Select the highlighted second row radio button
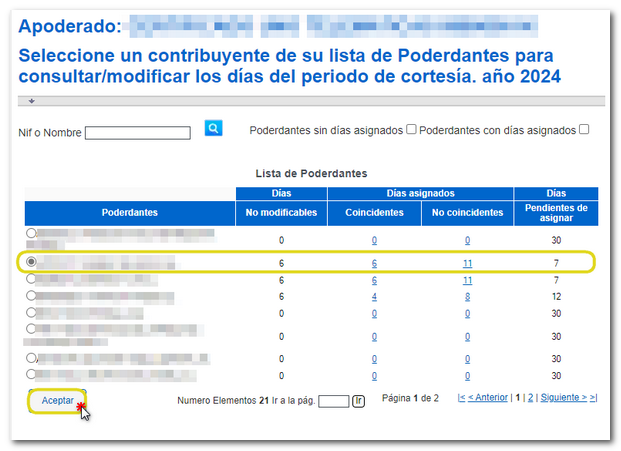 click(31, 262)
